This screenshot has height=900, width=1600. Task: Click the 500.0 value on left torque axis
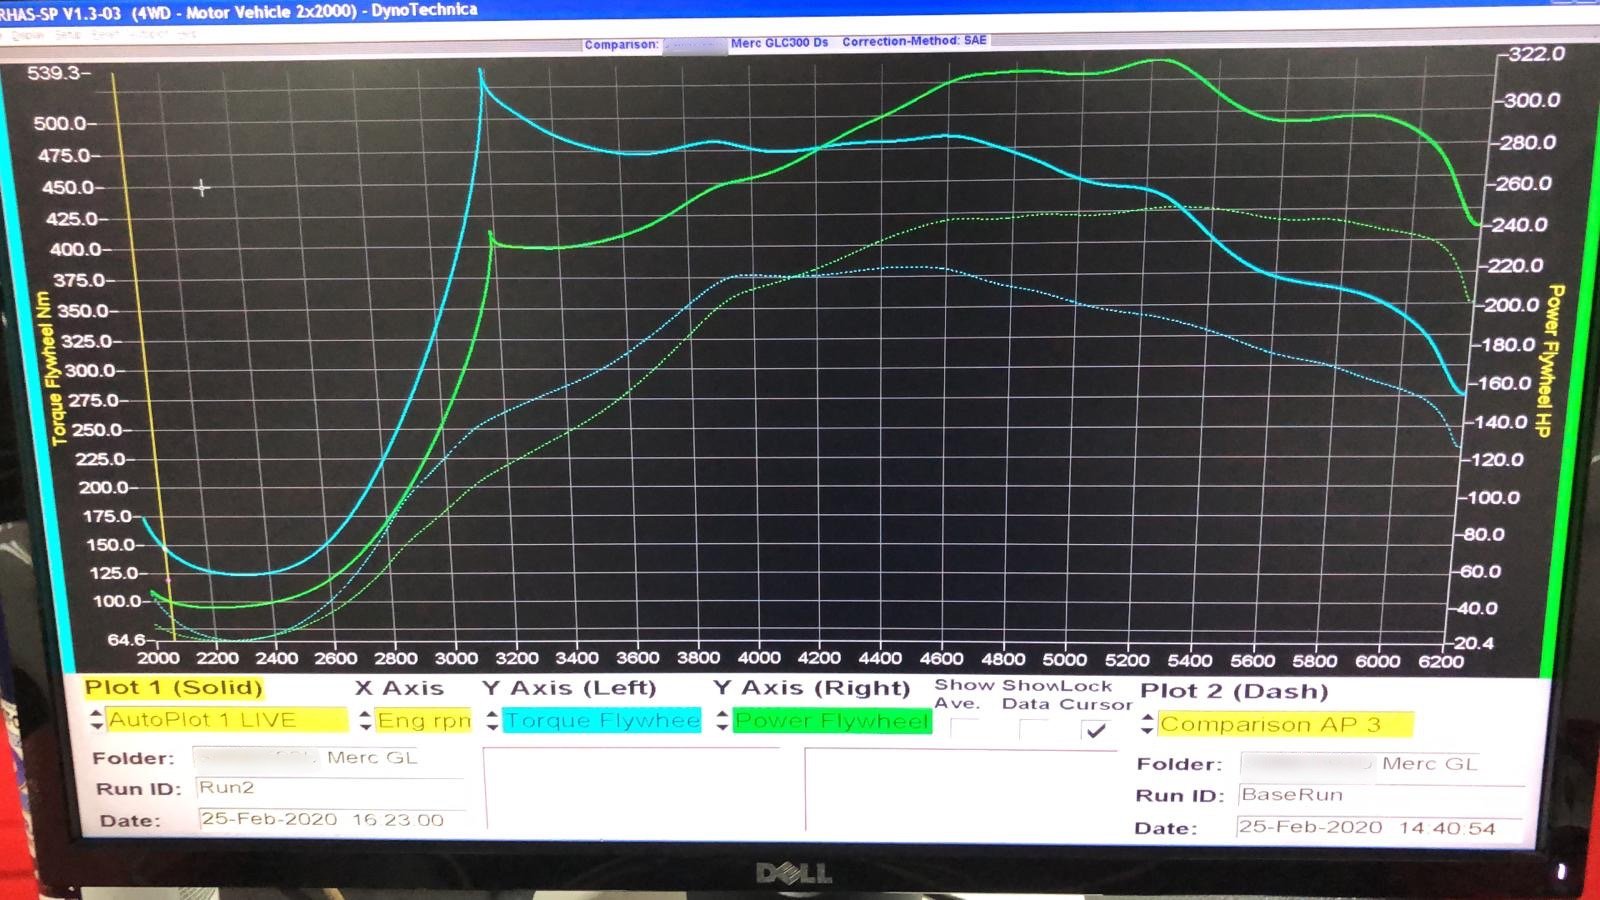(62, 124)
